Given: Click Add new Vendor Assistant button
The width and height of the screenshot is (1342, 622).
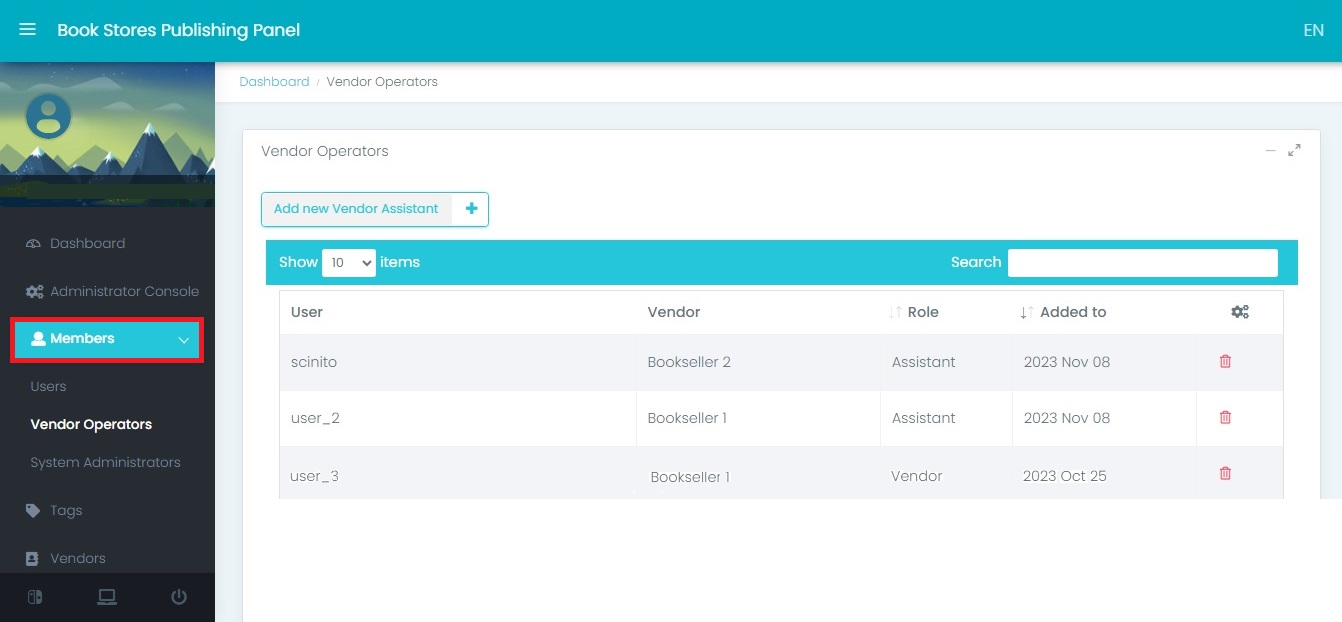Looking at the screenshot, I should pyautogui.click(x=374, y=209).
